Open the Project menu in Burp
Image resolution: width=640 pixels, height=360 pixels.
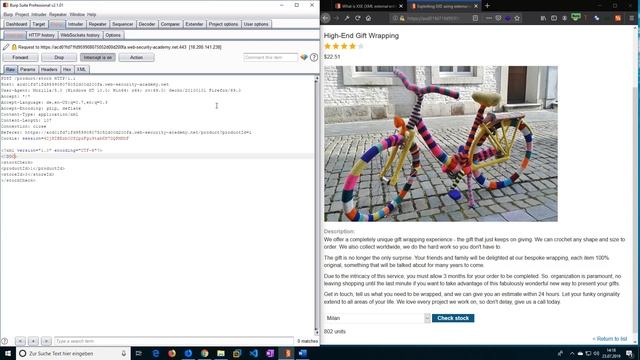pyautogui.click(x=22, y=14)
